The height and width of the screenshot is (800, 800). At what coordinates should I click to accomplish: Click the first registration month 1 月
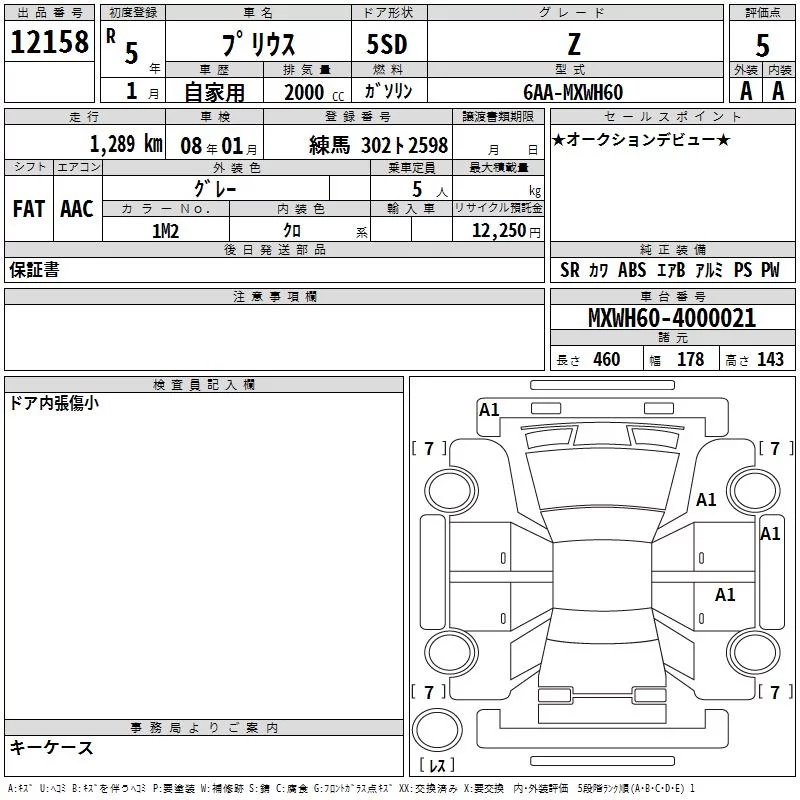coord(142,91)
